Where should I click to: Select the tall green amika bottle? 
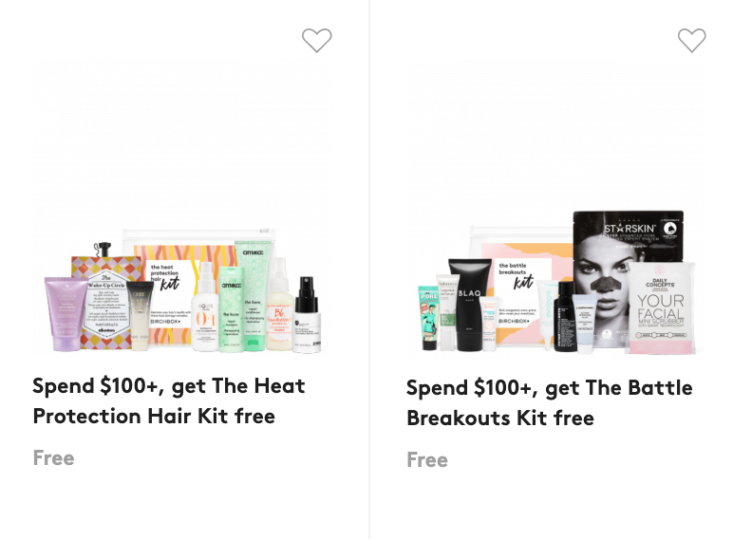[253, 295]
